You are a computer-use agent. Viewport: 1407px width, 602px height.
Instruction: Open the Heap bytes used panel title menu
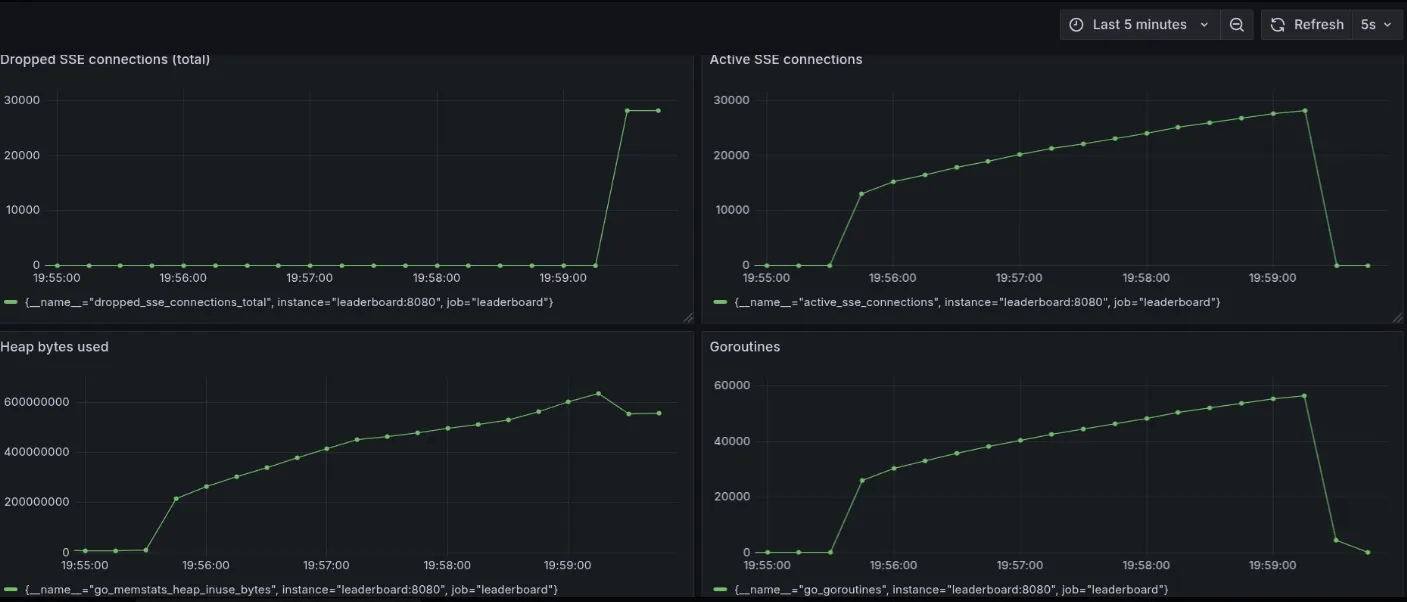coord(55,346)
